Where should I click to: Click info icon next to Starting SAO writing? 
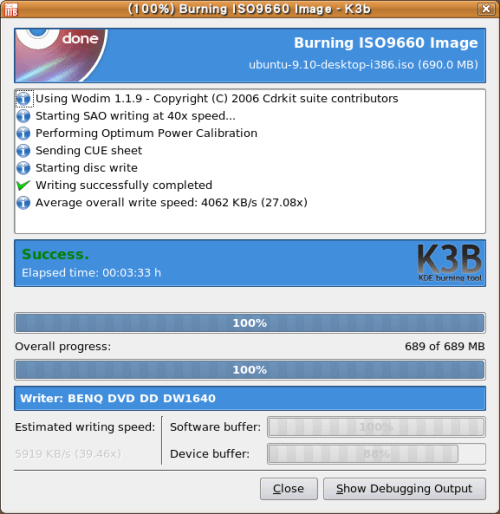pyautogui.click(x=23, y=116)
